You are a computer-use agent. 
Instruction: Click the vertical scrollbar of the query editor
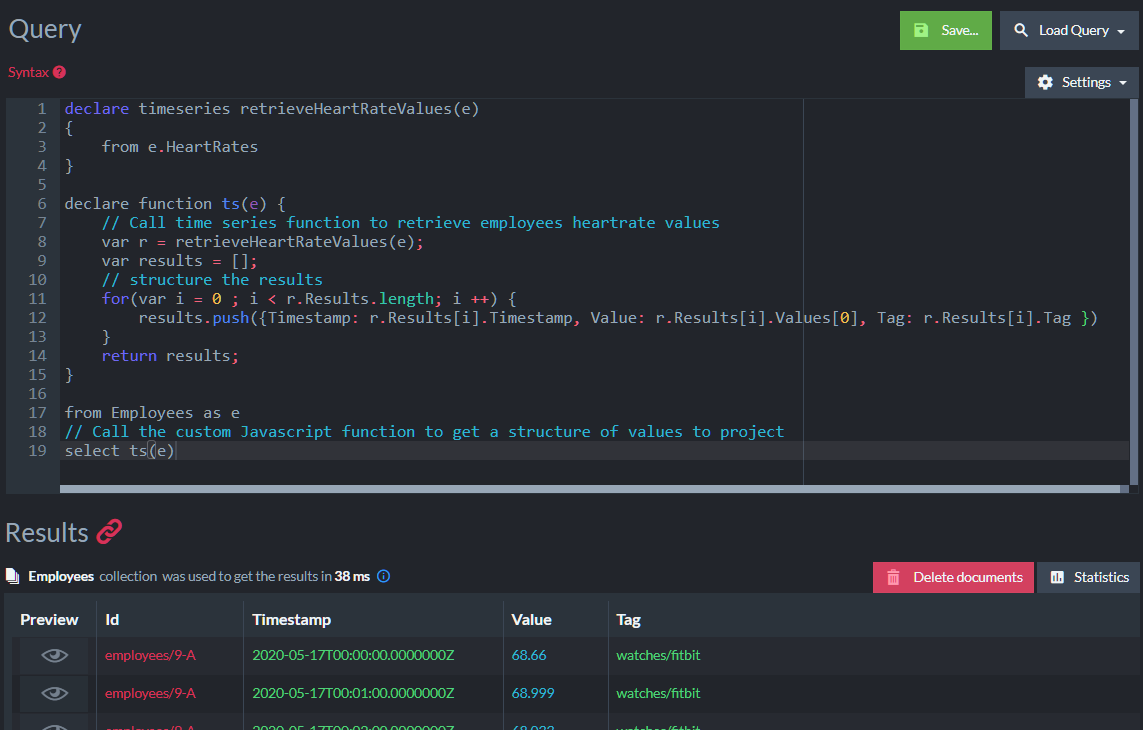click(1134, 292)
